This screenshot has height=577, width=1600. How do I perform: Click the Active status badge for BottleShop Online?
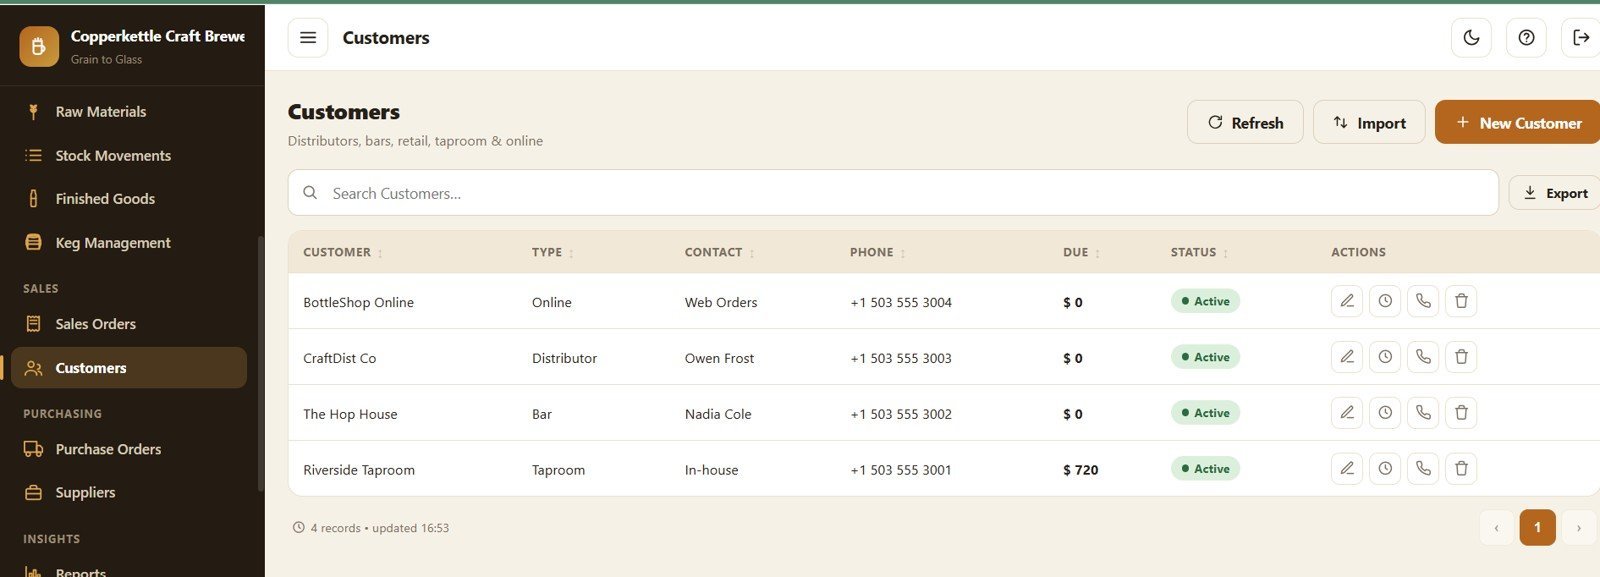coord(1205,301)
